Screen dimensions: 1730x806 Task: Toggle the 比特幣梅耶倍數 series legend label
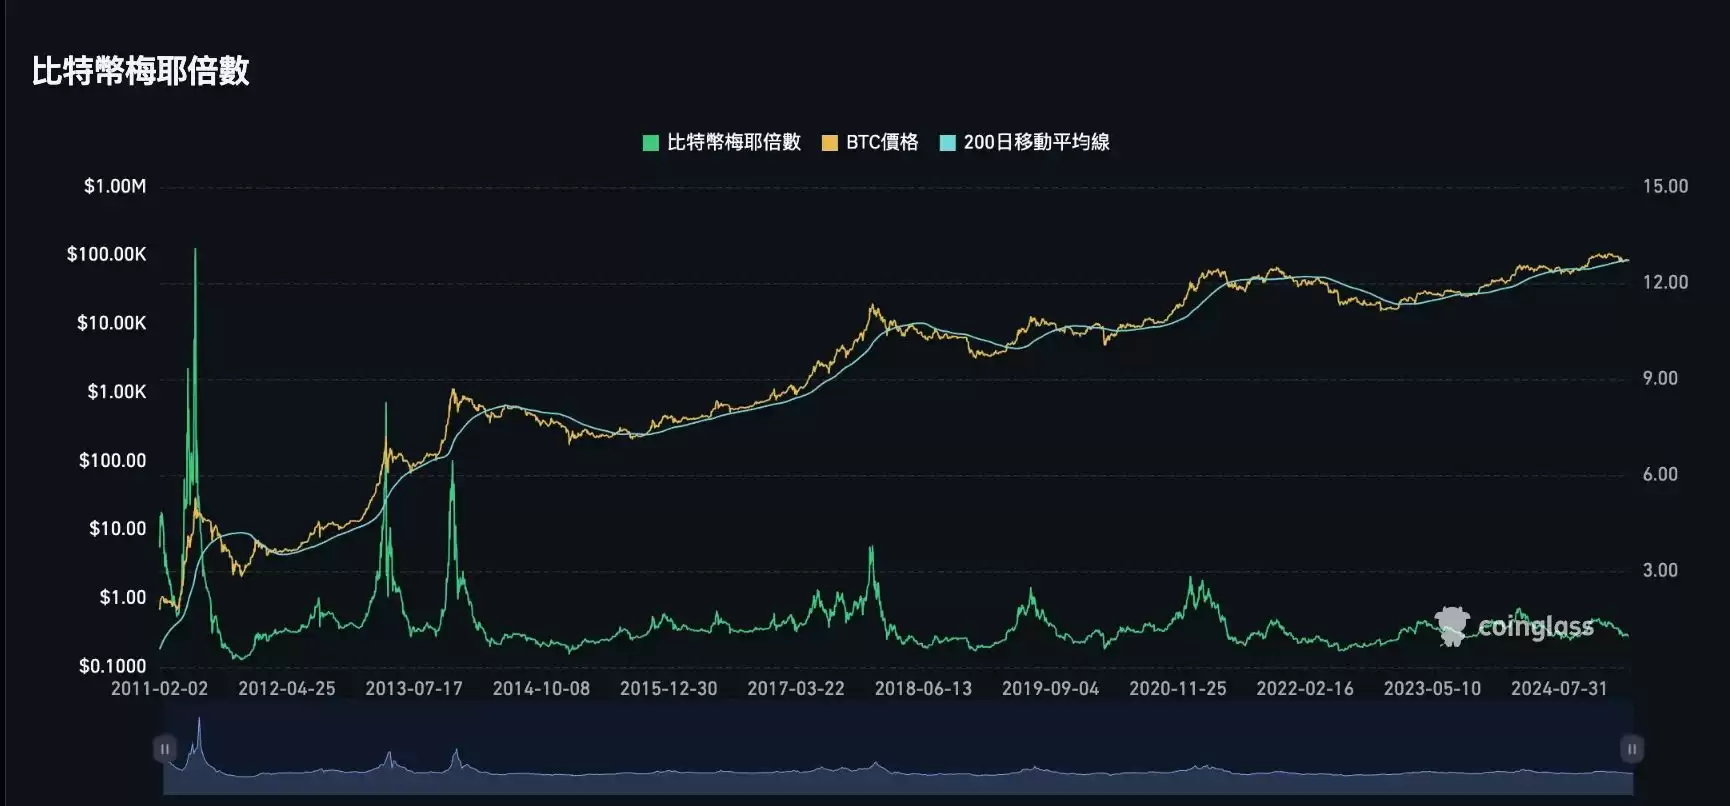(x=733, y=142)
